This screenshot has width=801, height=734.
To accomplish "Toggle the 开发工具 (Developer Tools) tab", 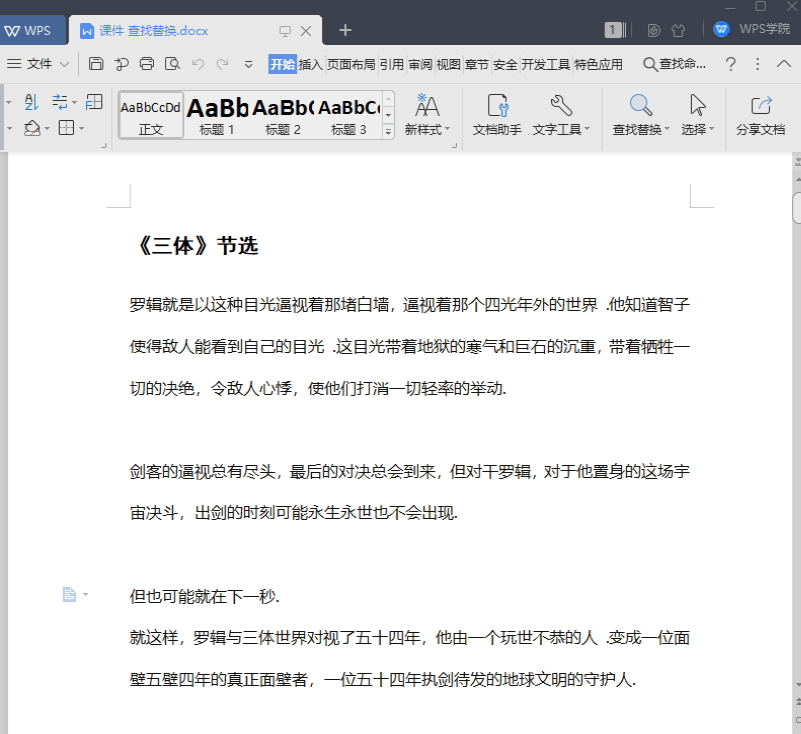I will click(546, 63).
